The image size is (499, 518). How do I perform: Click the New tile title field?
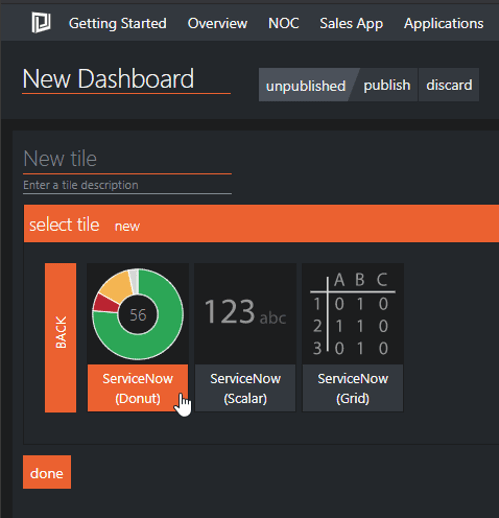pyautogui.click(x=127, y=159)
